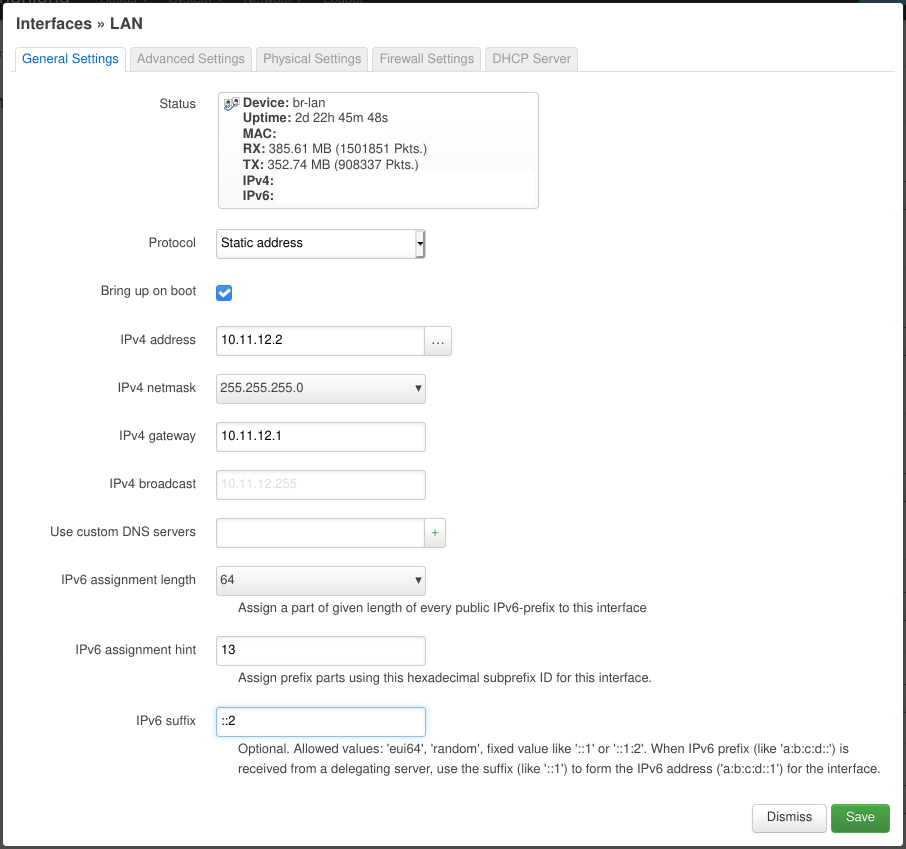Select the DHCP Server tab
The image size is (906, 849).
click(532, 59)
